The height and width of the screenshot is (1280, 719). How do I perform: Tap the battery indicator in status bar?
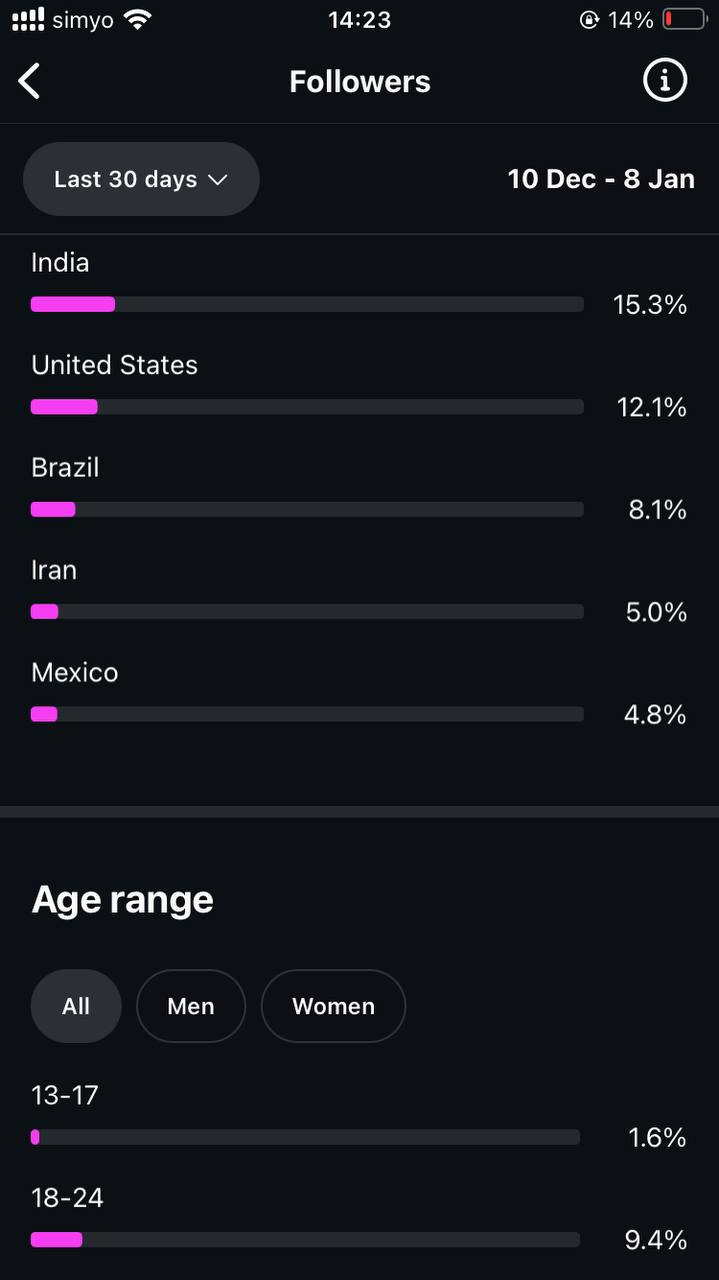coord(685,20)
